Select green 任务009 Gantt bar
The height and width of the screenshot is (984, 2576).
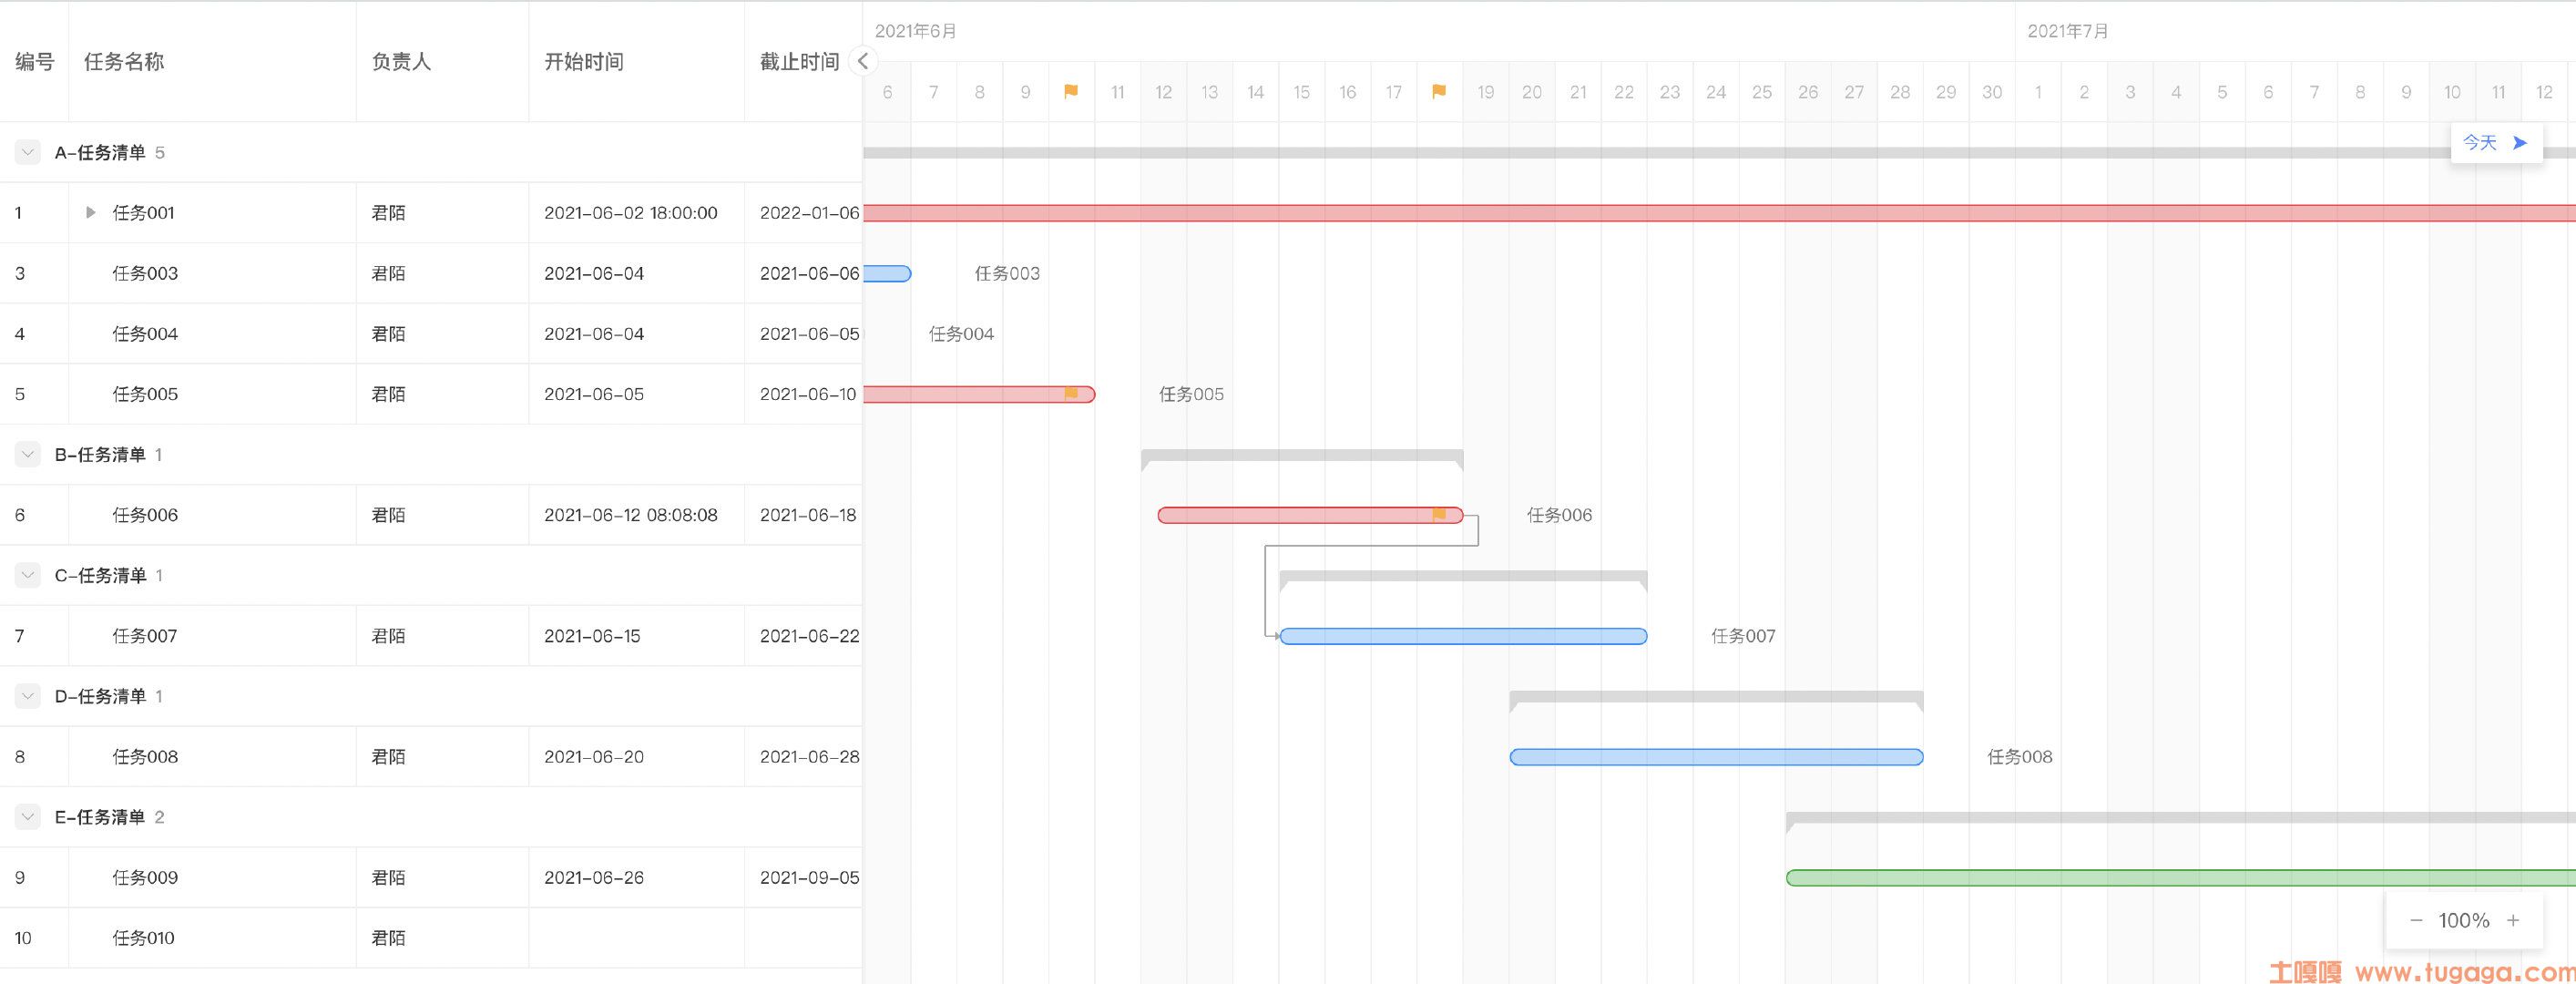click(x=2180, y=878)
